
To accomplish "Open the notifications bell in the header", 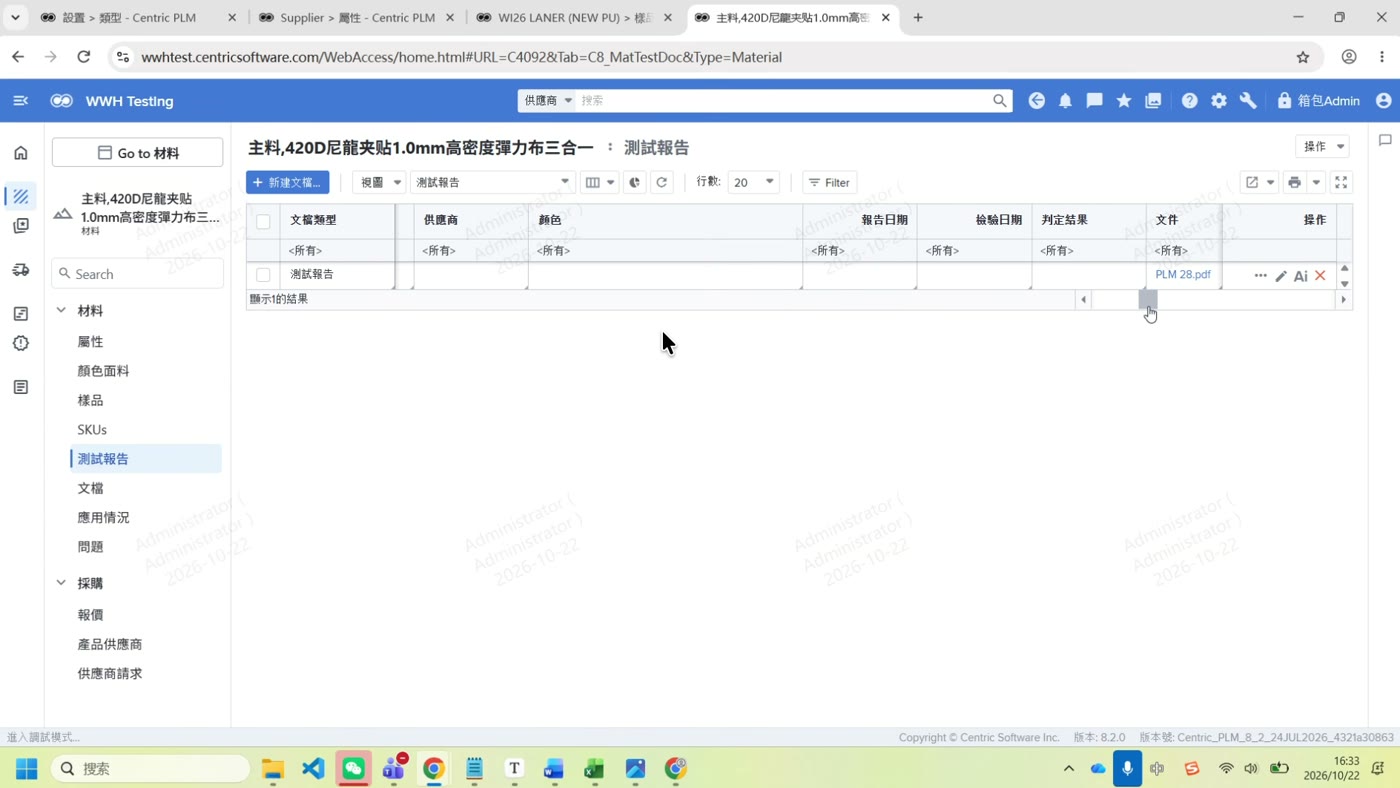I will point(1065,101).
